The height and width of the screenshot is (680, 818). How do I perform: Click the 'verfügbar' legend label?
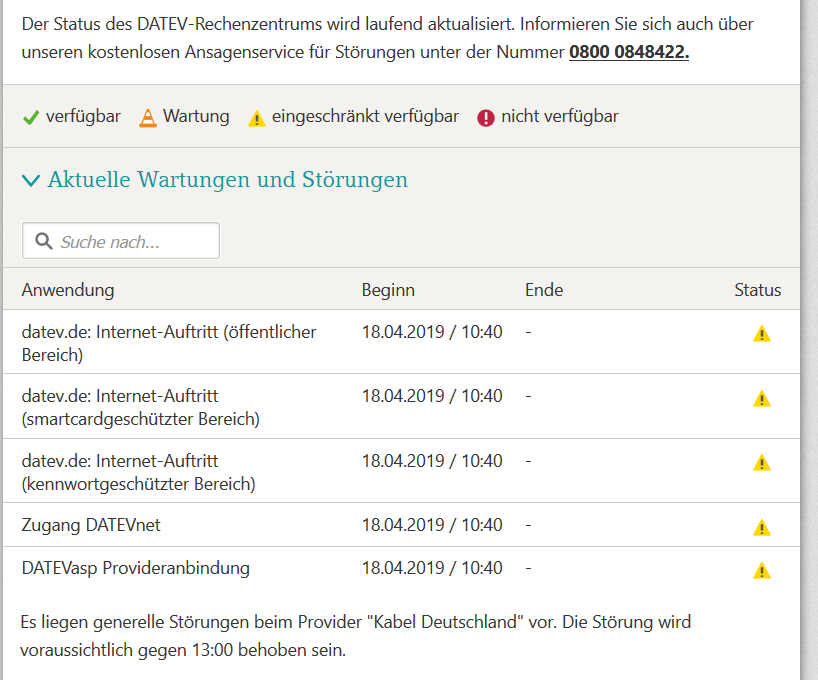(x=83, y=116)
